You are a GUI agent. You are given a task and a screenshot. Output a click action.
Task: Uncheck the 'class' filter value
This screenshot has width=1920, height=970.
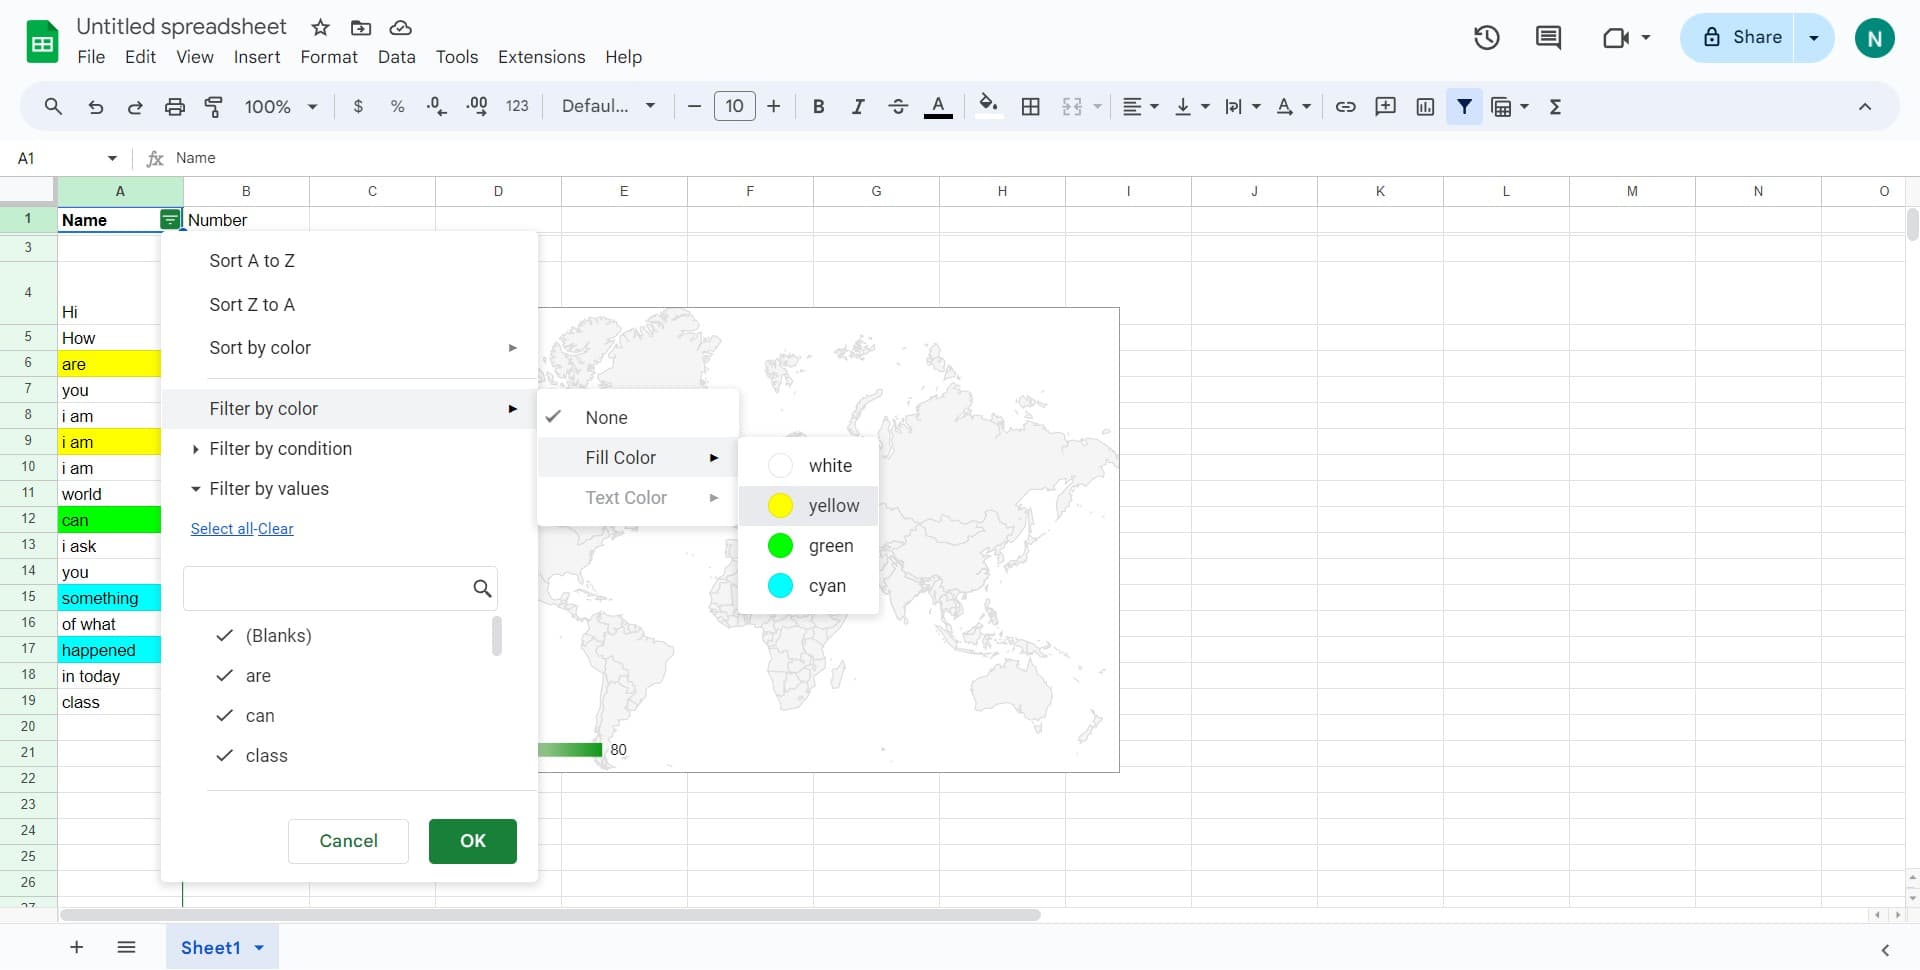click(x=225, y=756)
